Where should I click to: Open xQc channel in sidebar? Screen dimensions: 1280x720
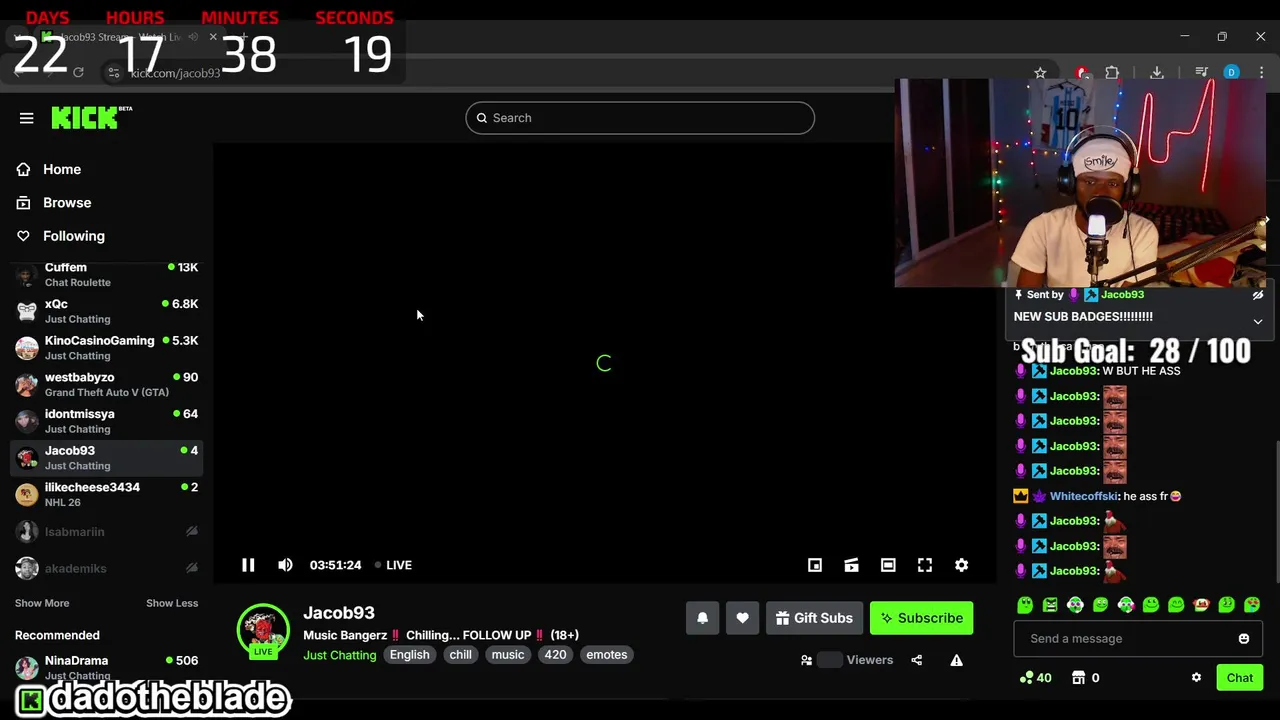[106, 311]
